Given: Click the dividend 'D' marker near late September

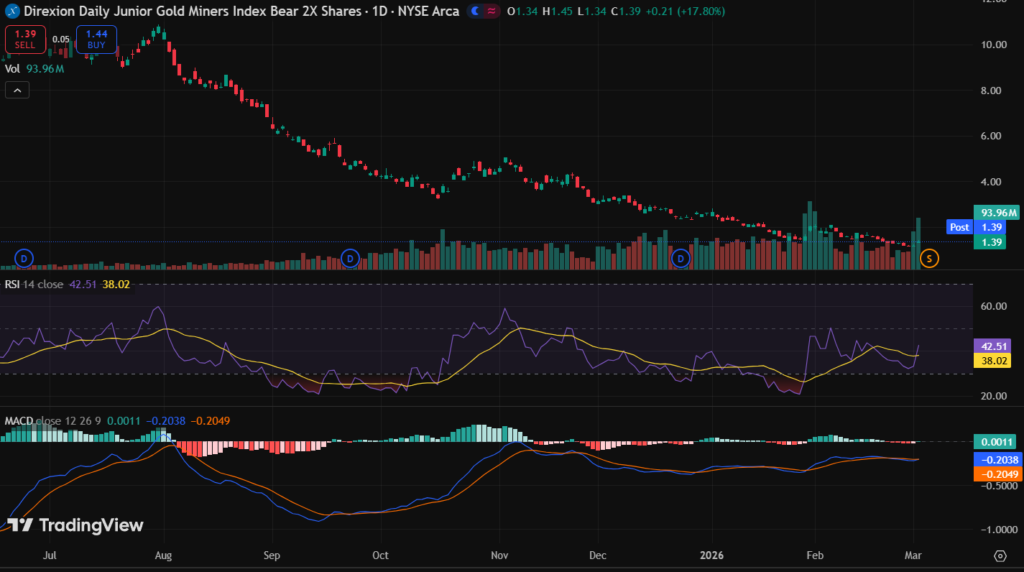Looking at the screenshot, I should [x=350, y=259].
